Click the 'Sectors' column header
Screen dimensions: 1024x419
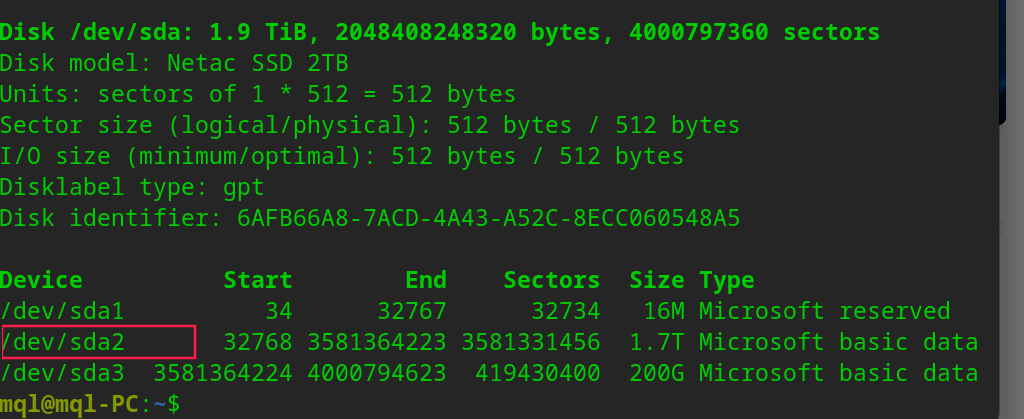tap(552, 280)
